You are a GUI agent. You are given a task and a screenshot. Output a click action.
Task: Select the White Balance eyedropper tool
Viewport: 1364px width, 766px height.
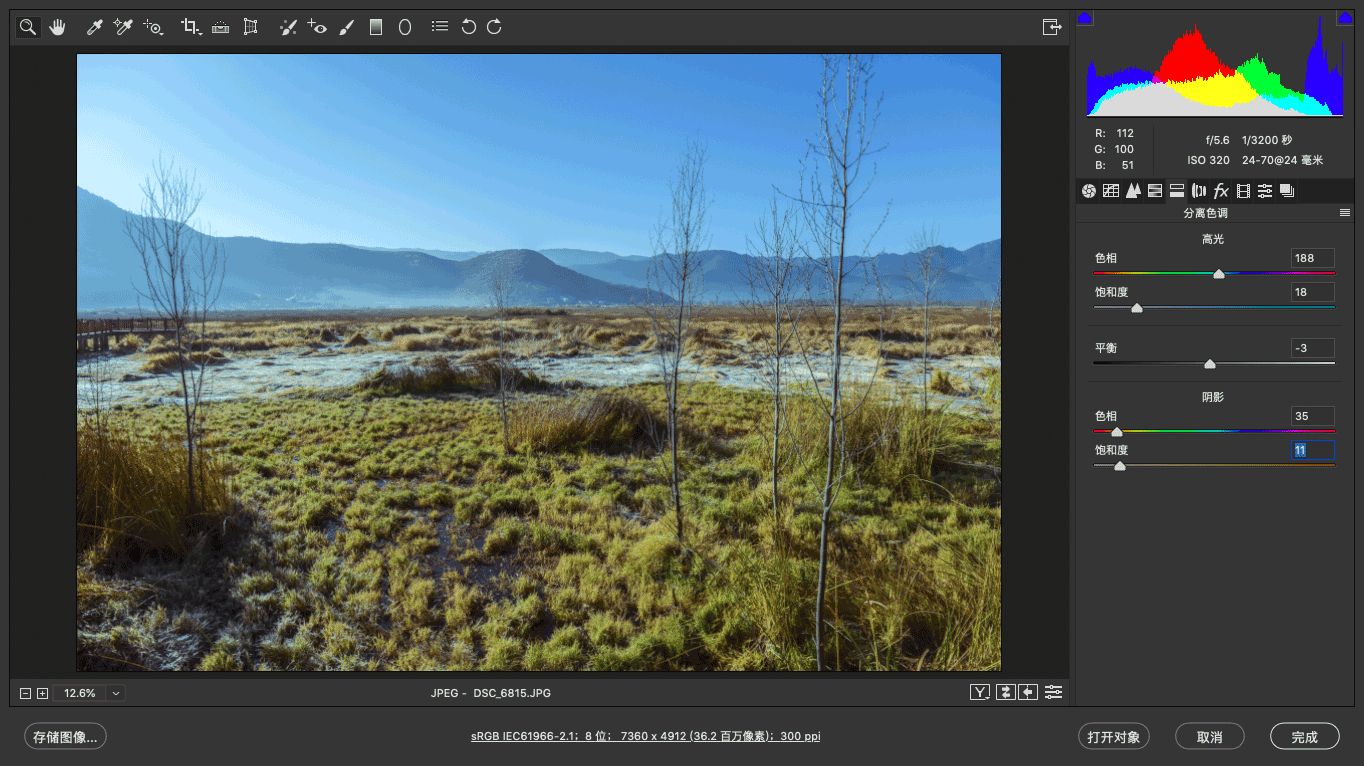95,28
